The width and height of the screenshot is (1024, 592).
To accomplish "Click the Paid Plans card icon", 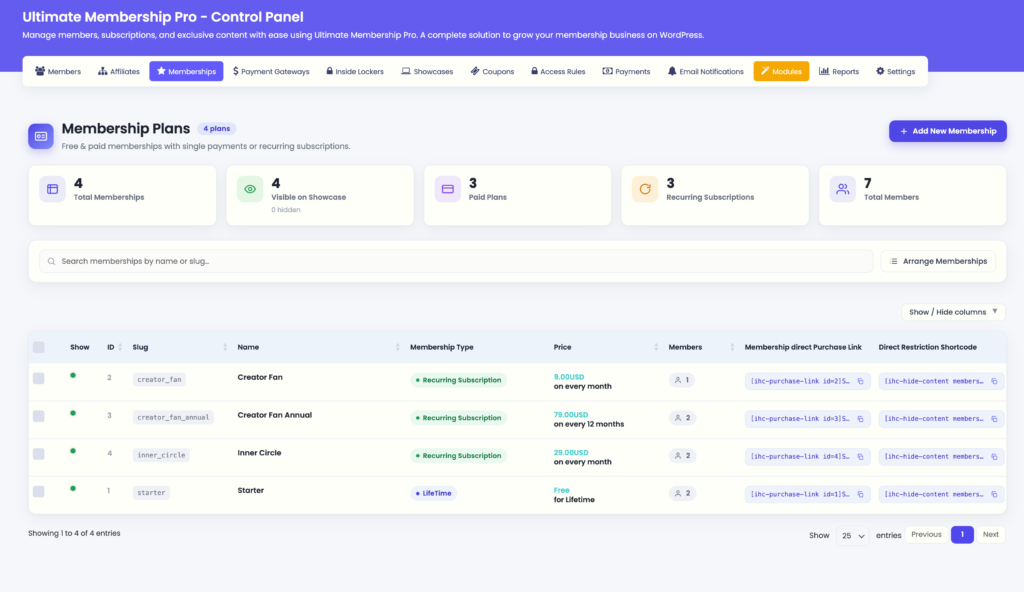I will [x=447, y=189].
